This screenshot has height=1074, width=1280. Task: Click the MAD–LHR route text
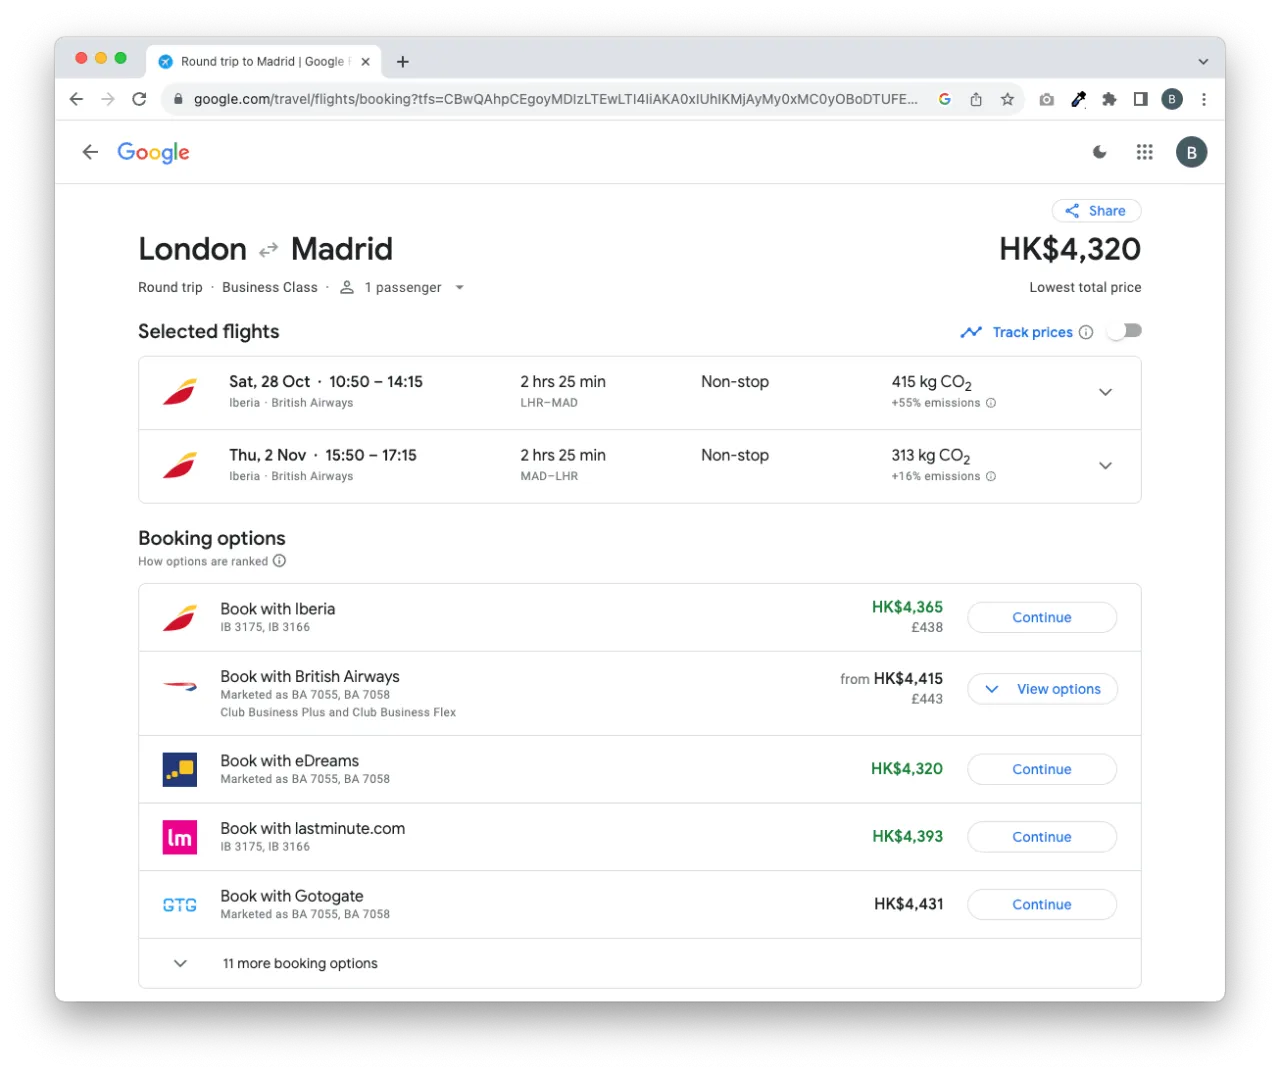[x=549, y=477]
